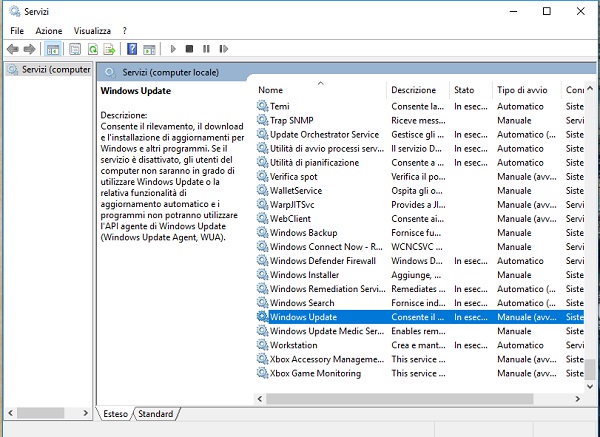Select Utilità di avvio processi server row
Viewport: 600px width, 437px height.
pyautogui.click(x=420, y=148)
